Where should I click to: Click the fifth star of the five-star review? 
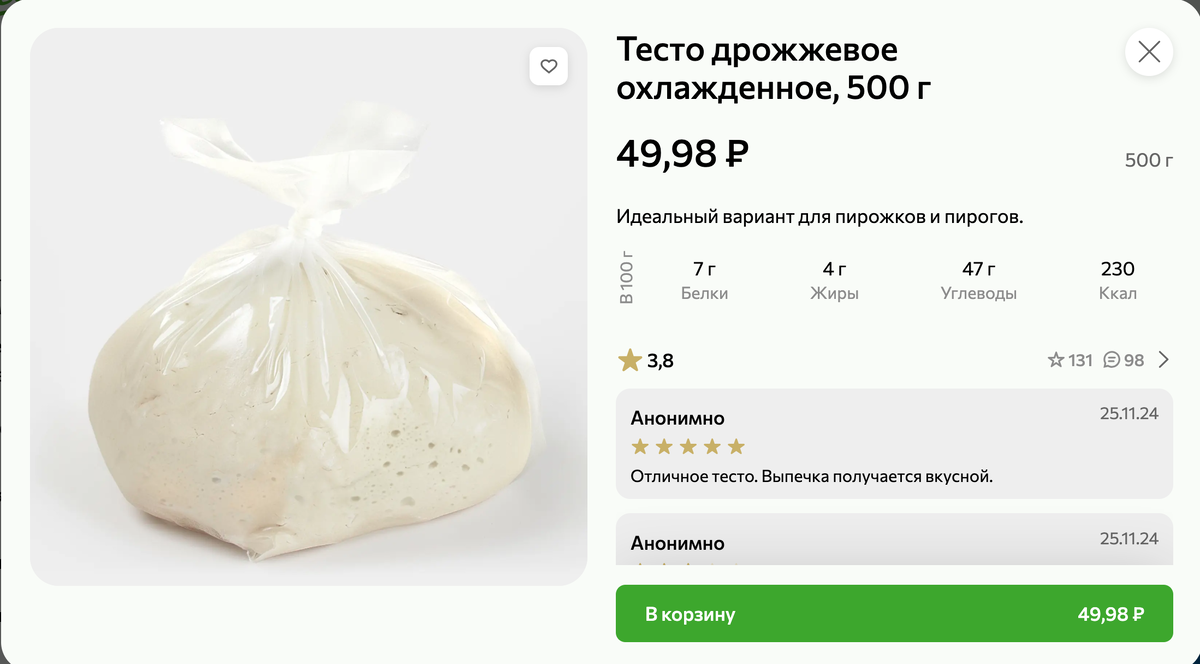pos(738,445)
